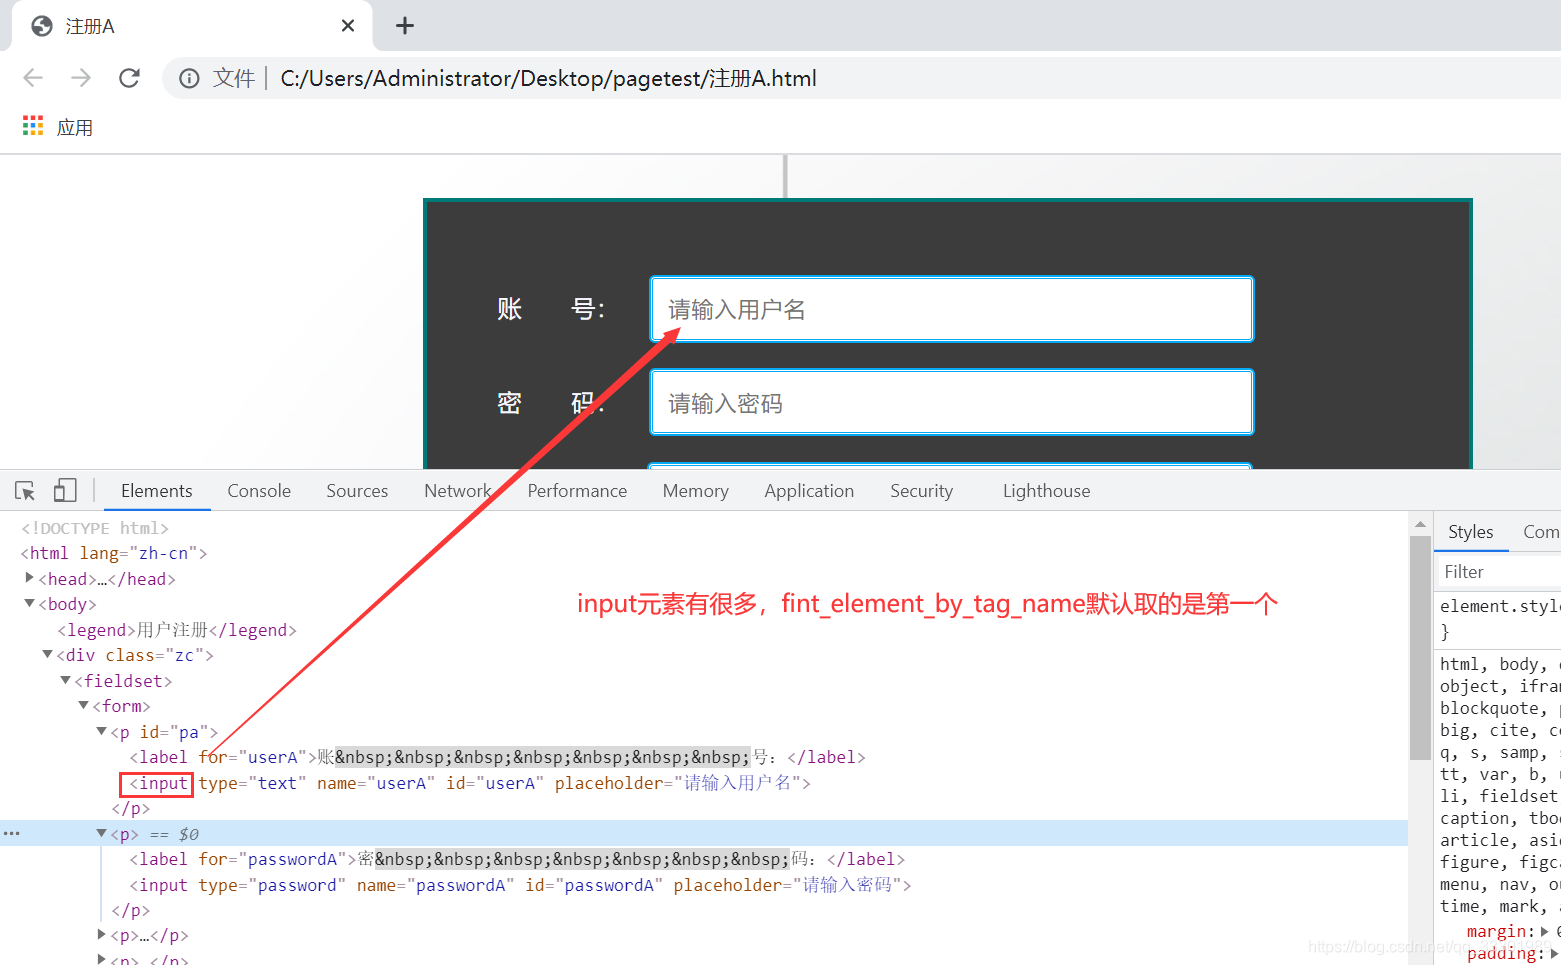The height and width of the screenshot is (965, 1561).
Task: Collapse the fieldset node
Action: click(x=65, y=680)
